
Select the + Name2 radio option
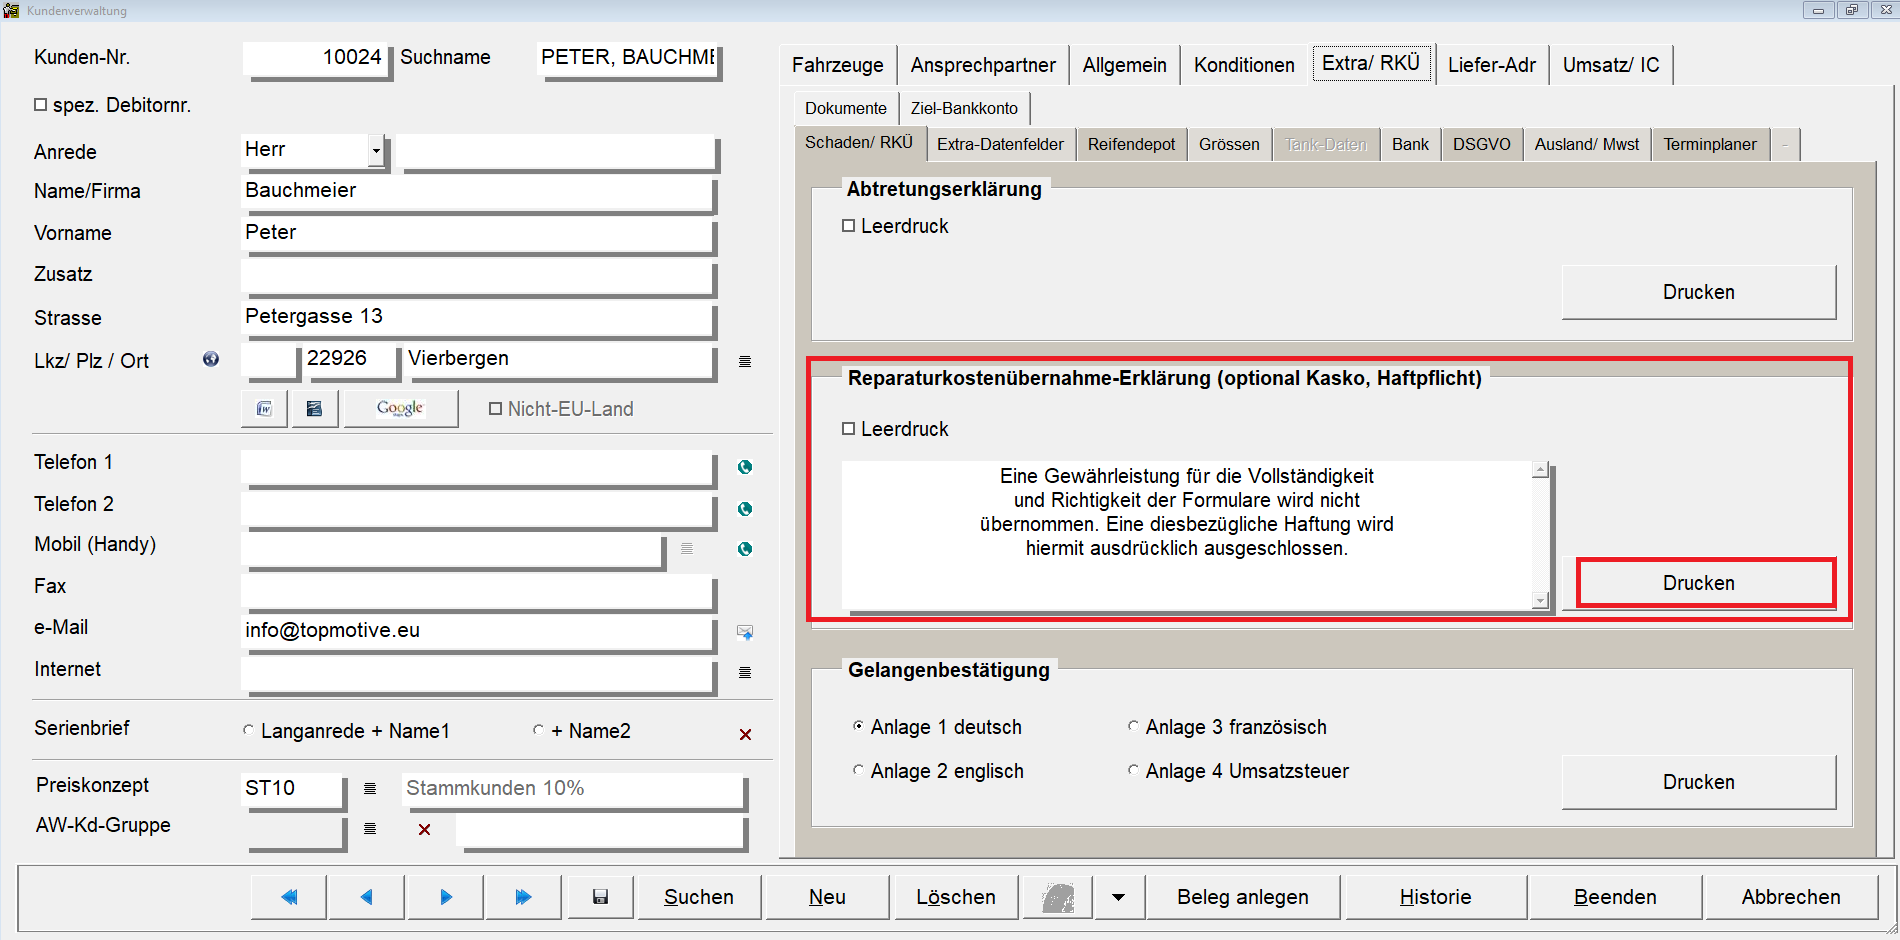(x=539, y=730)
